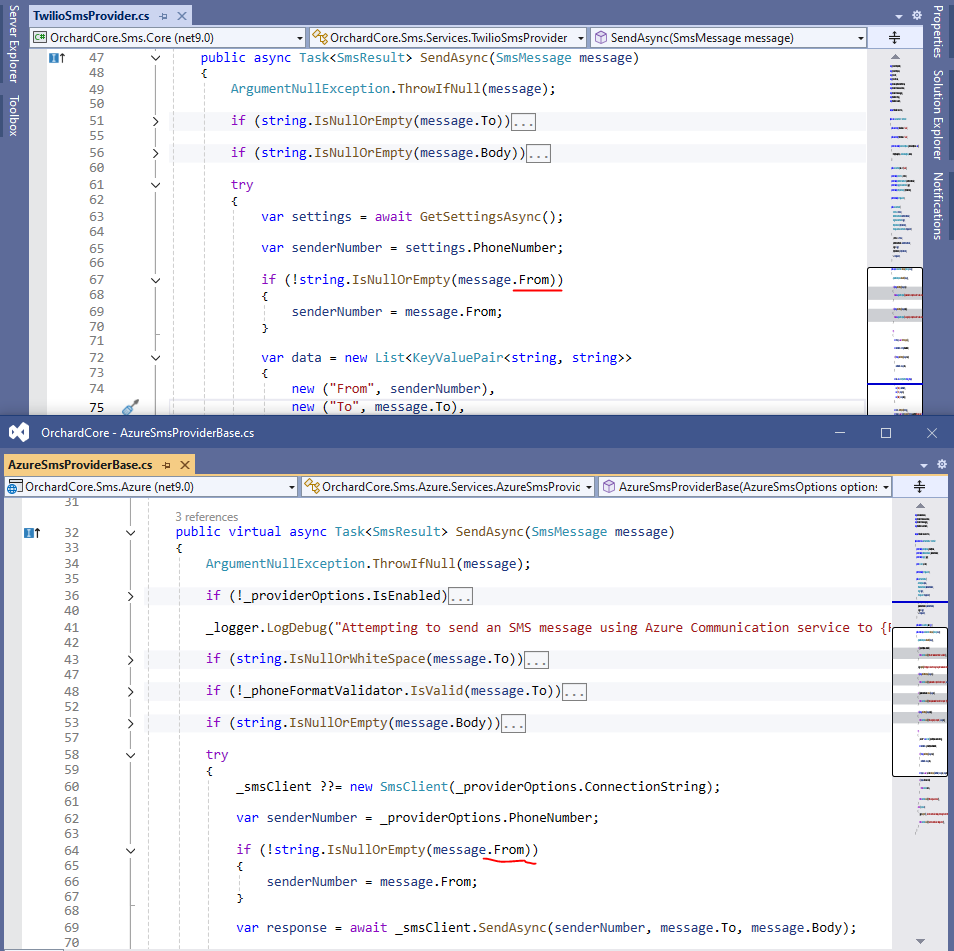Viewport: 954px width, 951px height.
Task: Click the Twilio scrollbar up arrow
Action: (895, 57)
